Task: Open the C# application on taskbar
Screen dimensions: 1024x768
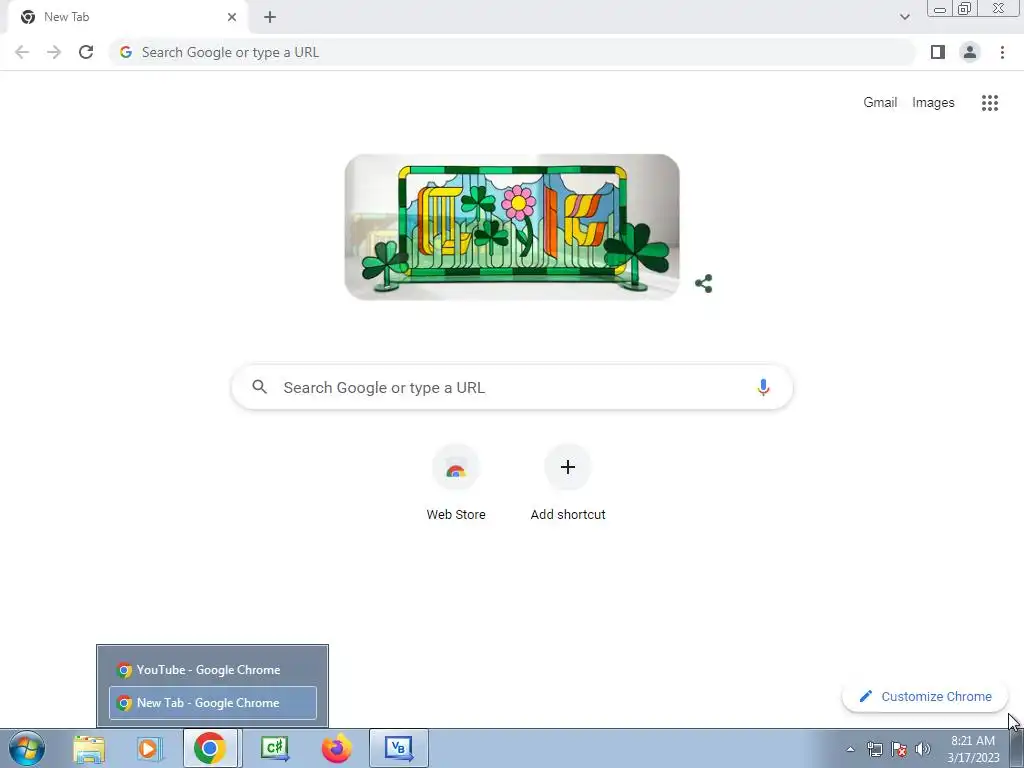Action: (274, 748)
